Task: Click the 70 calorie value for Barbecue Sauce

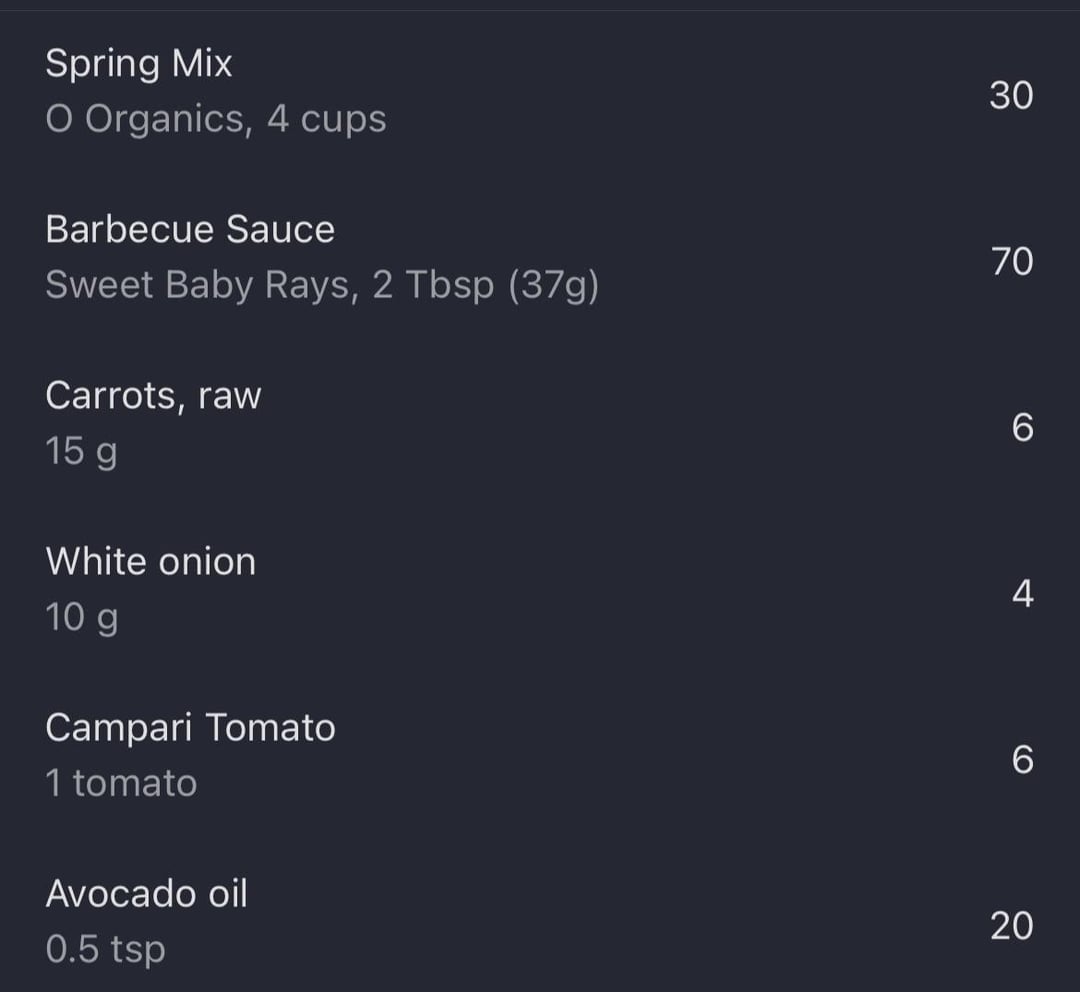Action: 1012,261
